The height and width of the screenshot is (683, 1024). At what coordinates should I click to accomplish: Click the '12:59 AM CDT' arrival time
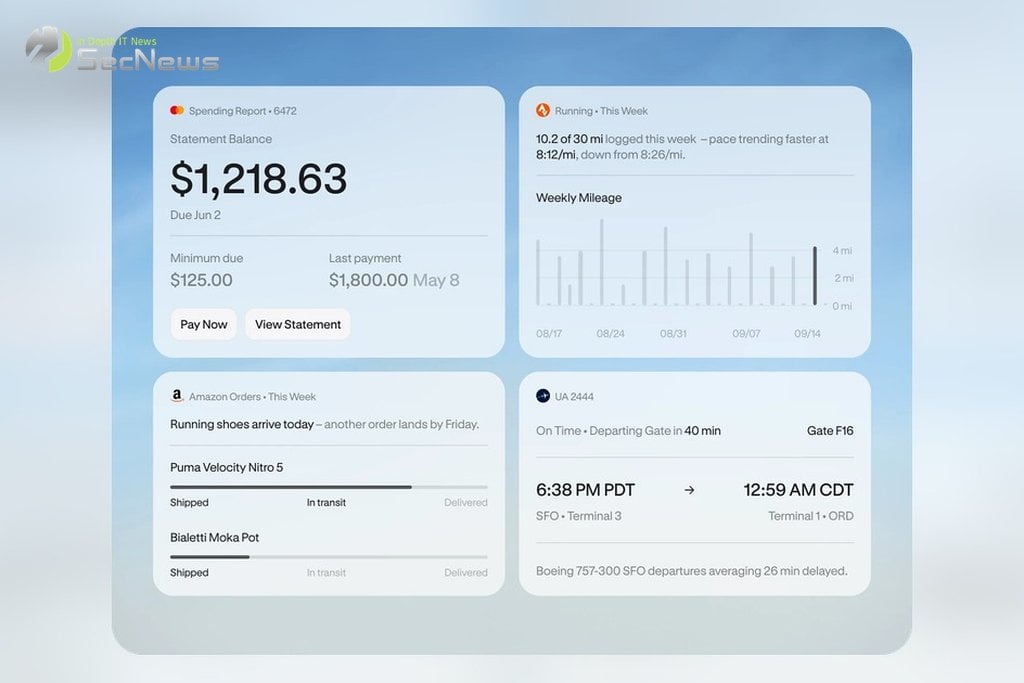pos(798,490)
